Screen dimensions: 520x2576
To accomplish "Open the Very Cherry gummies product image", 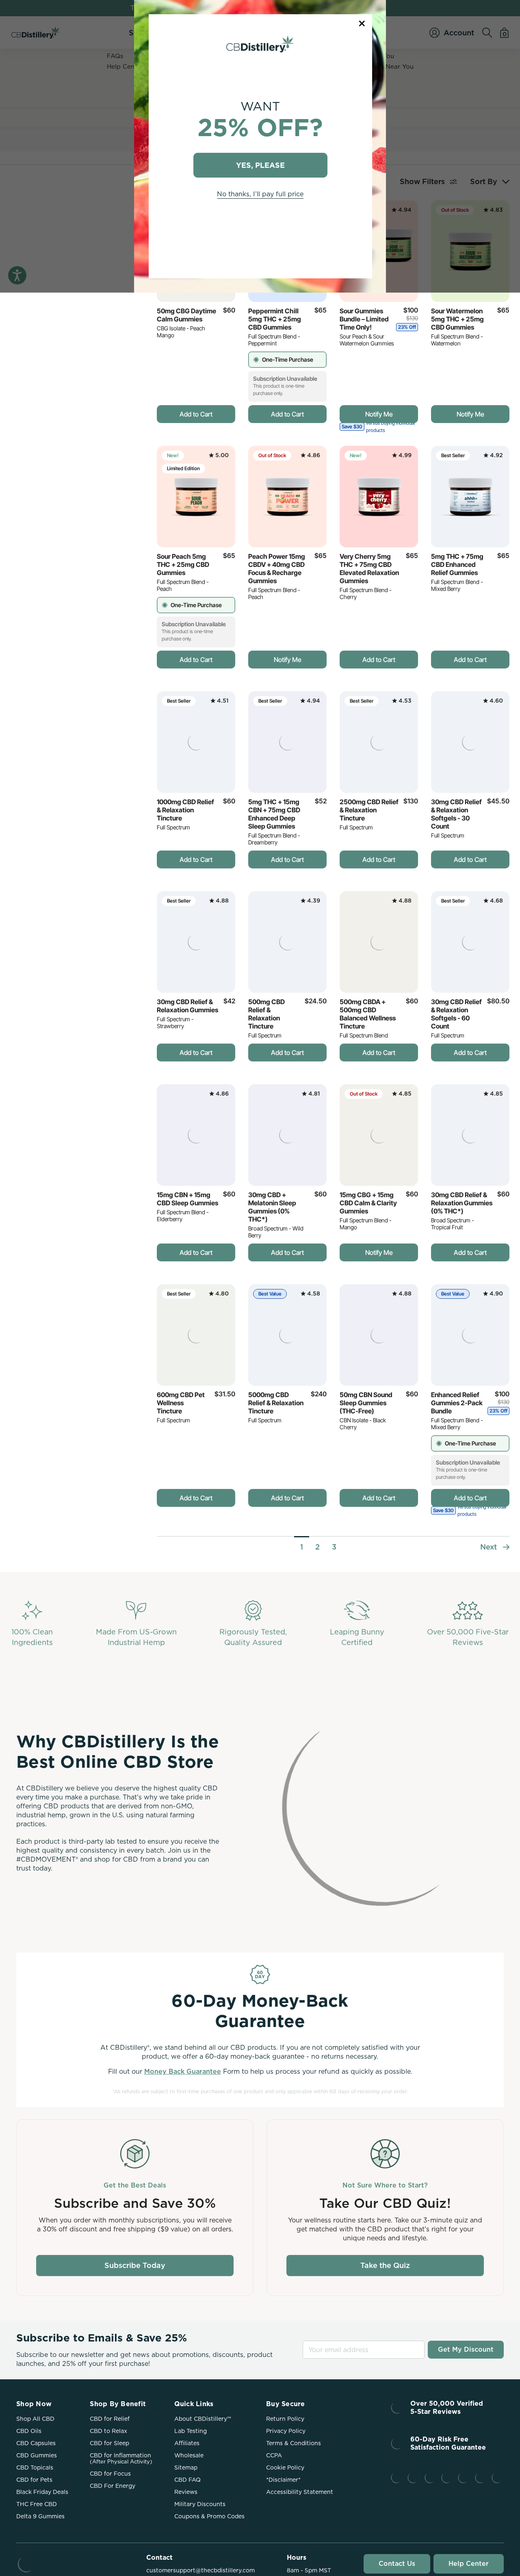I will (379, 496).
